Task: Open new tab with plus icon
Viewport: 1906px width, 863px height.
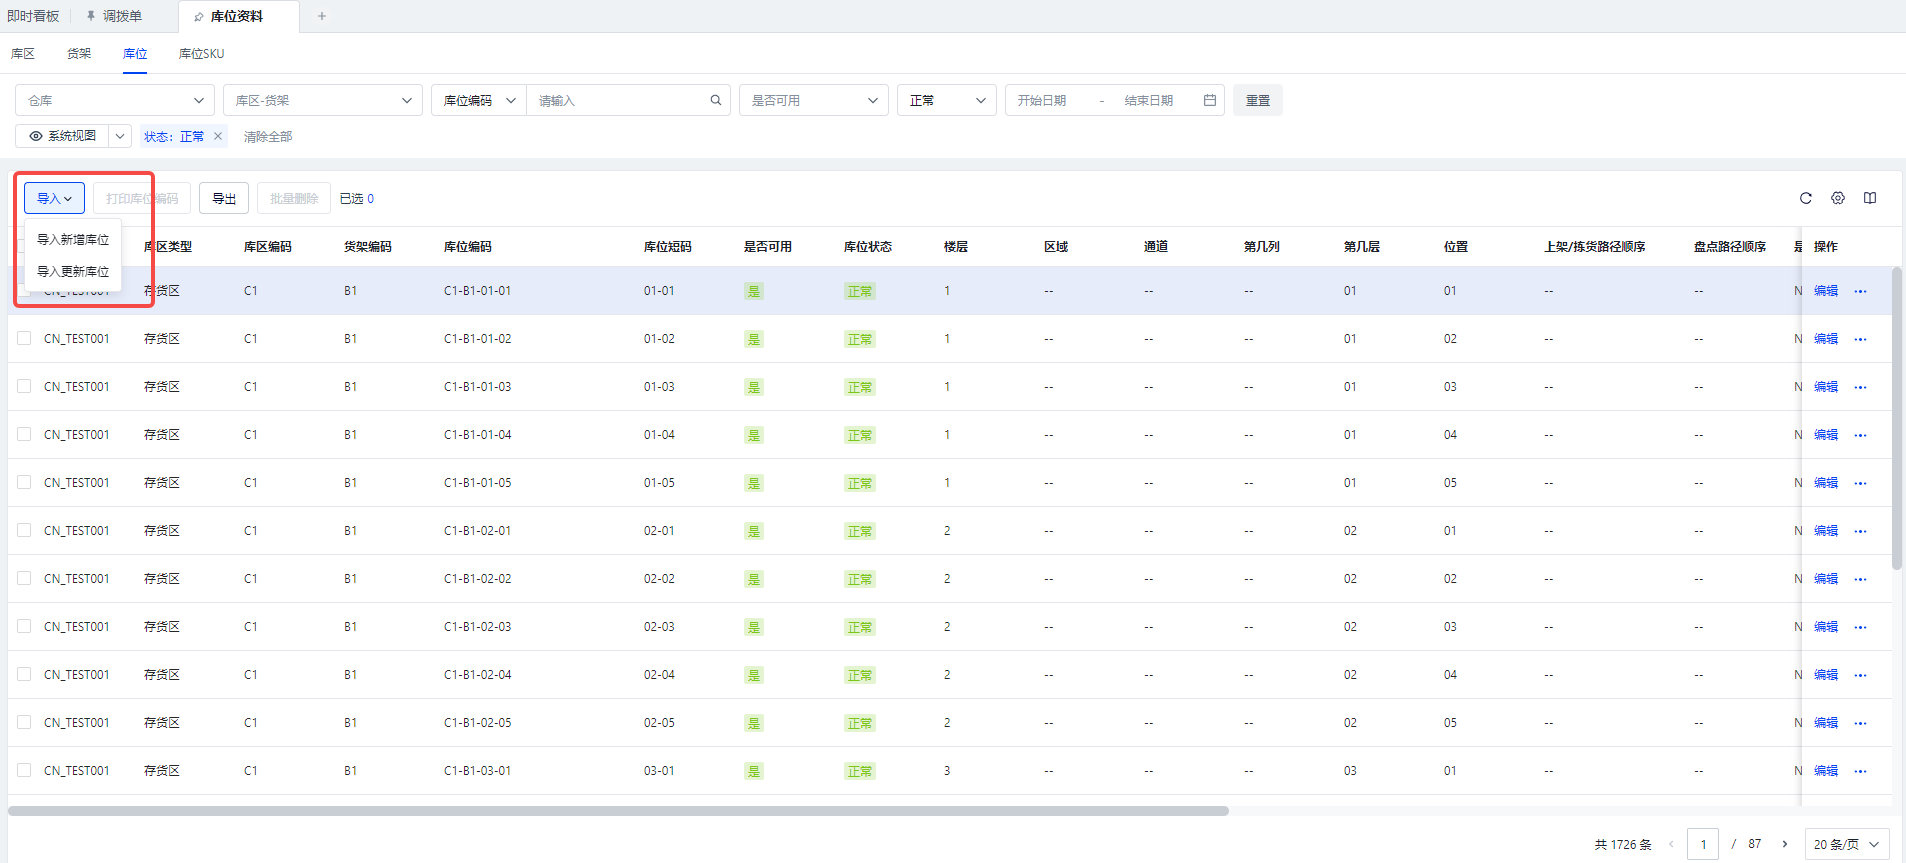Action: click(322, 16)
